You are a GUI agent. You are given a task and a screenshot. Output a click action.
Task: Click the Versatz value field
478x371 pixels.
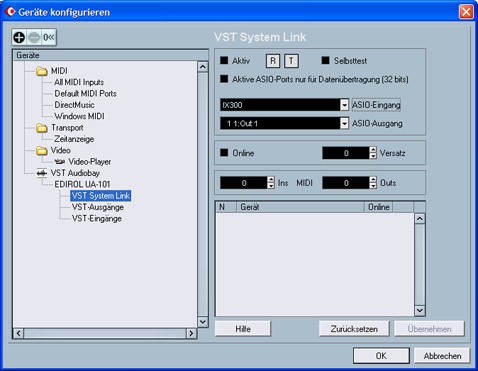tap(346, 153)
